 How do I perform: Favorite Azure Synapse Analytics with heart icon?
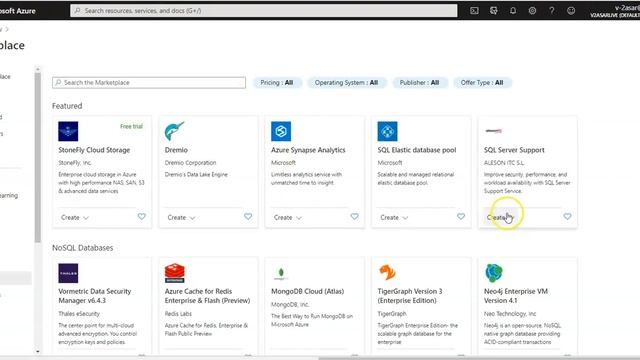354,216
